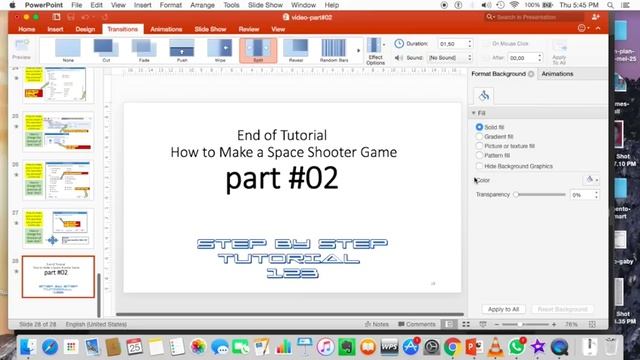
Task: Adjust the Duration stepper arrows
Action: (x=470, y=44)
